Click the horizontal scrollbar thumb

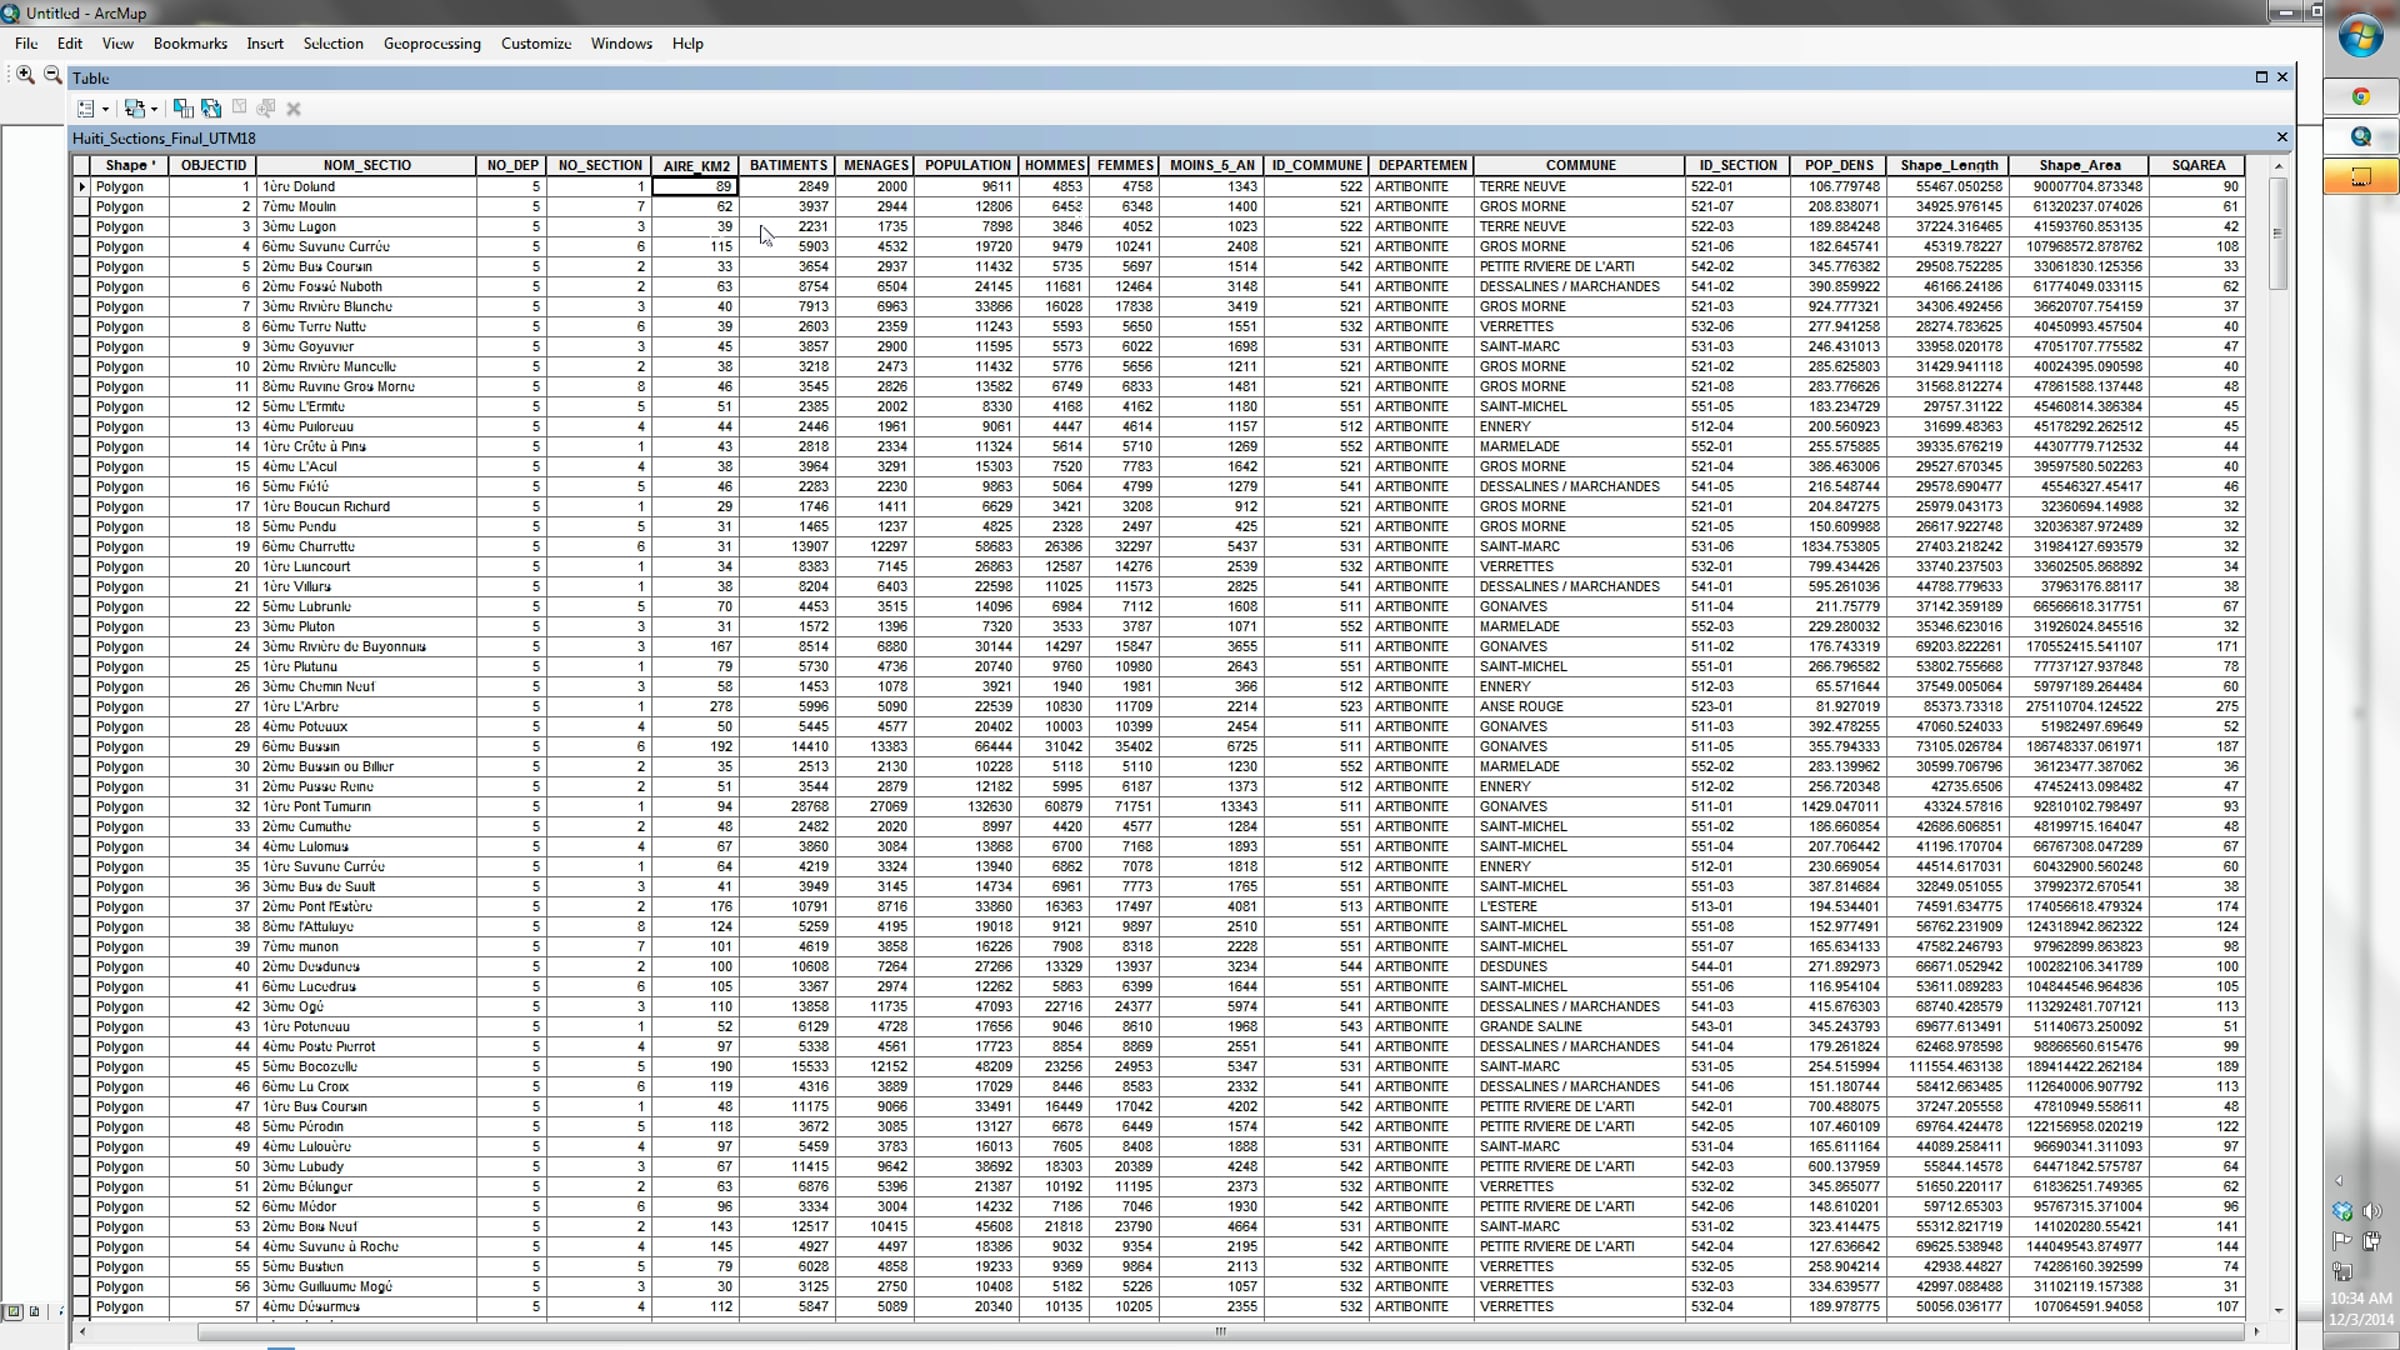pos(1220,1331)
